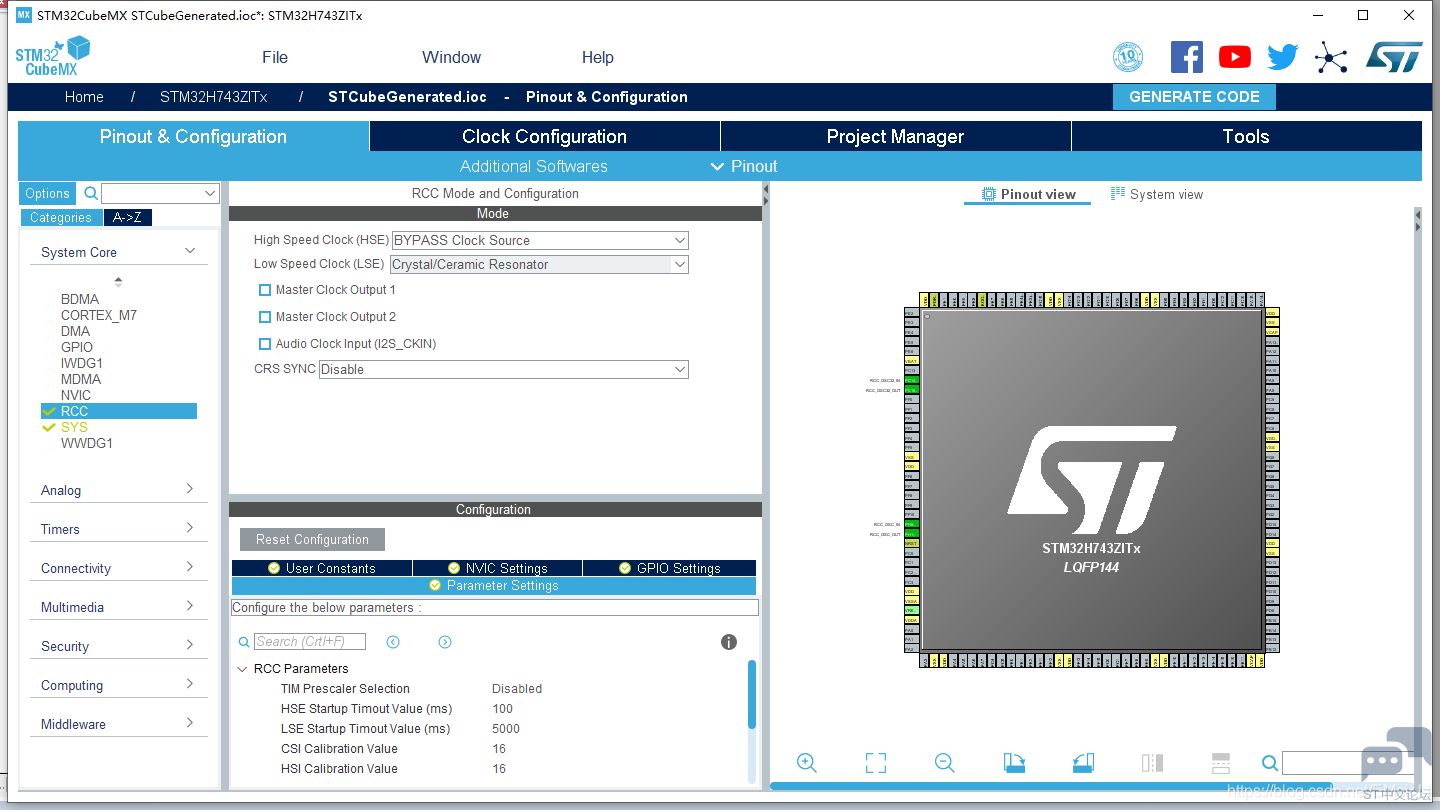1440x810 pixels.
Task: Go to next parameter search result
Action: point(445,642)
